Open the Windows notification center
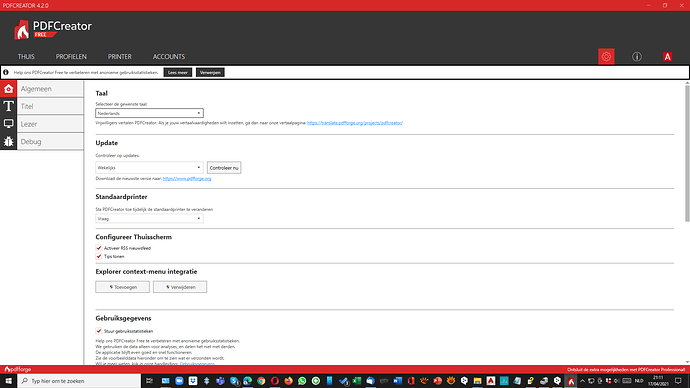The image size is (690, 388). click(x=679, y=381)
